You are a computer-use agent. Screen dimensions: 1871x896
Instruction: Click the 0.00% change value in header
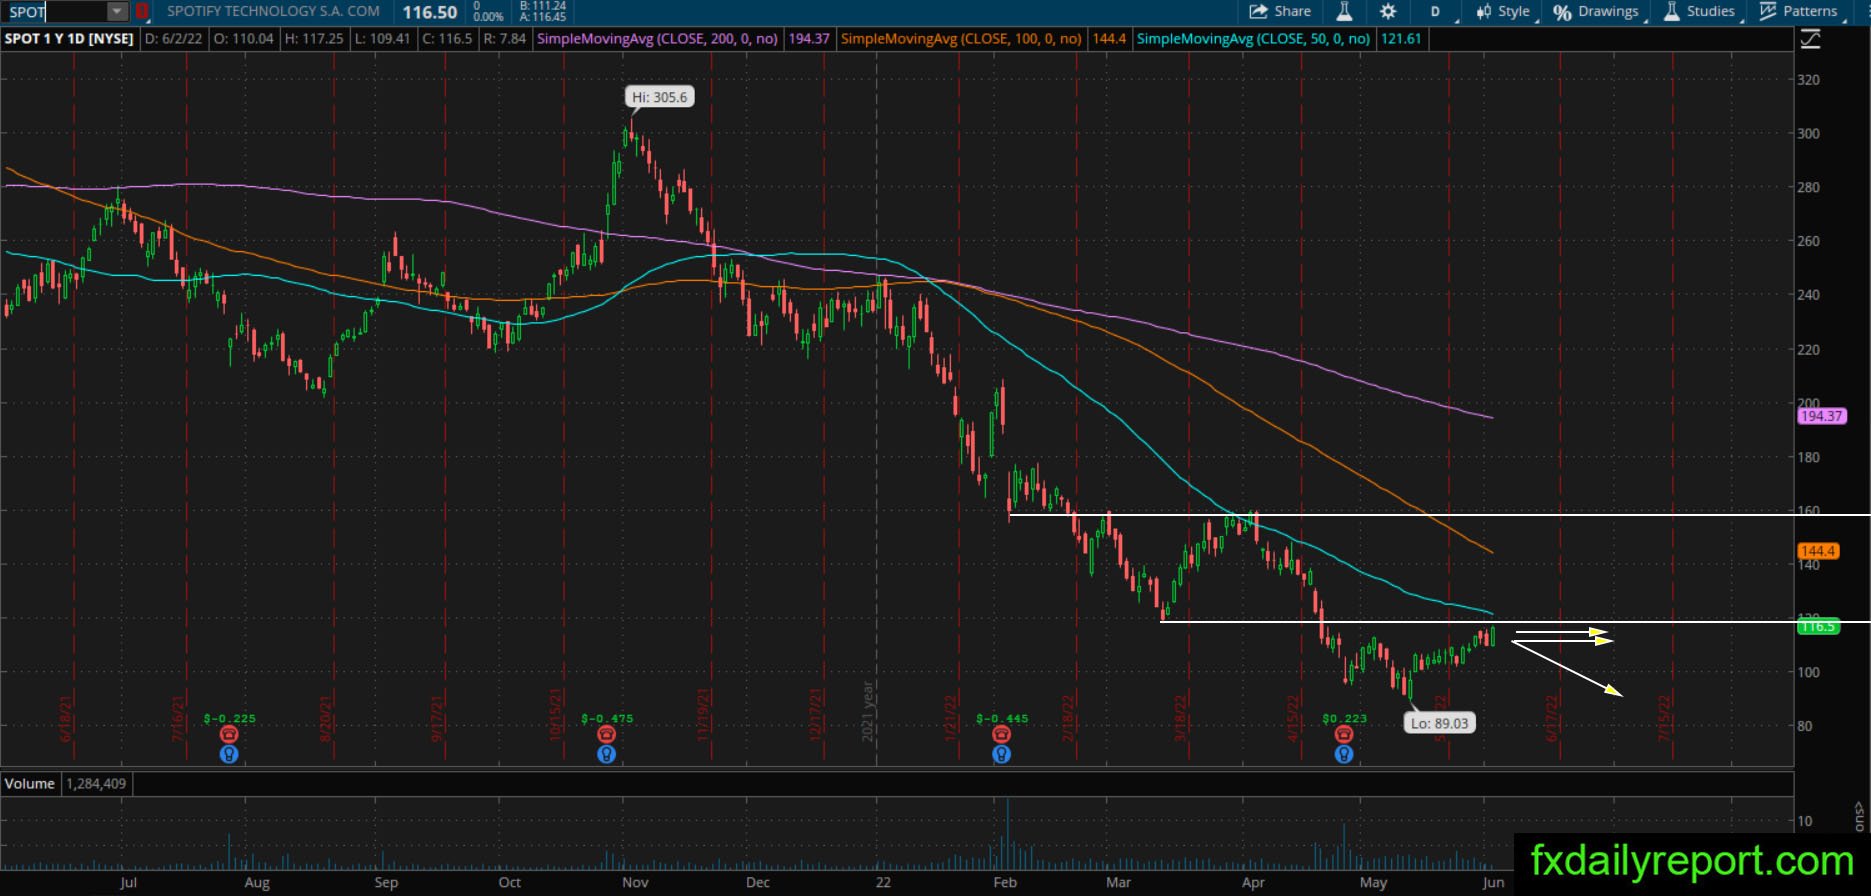click(488, 17)
